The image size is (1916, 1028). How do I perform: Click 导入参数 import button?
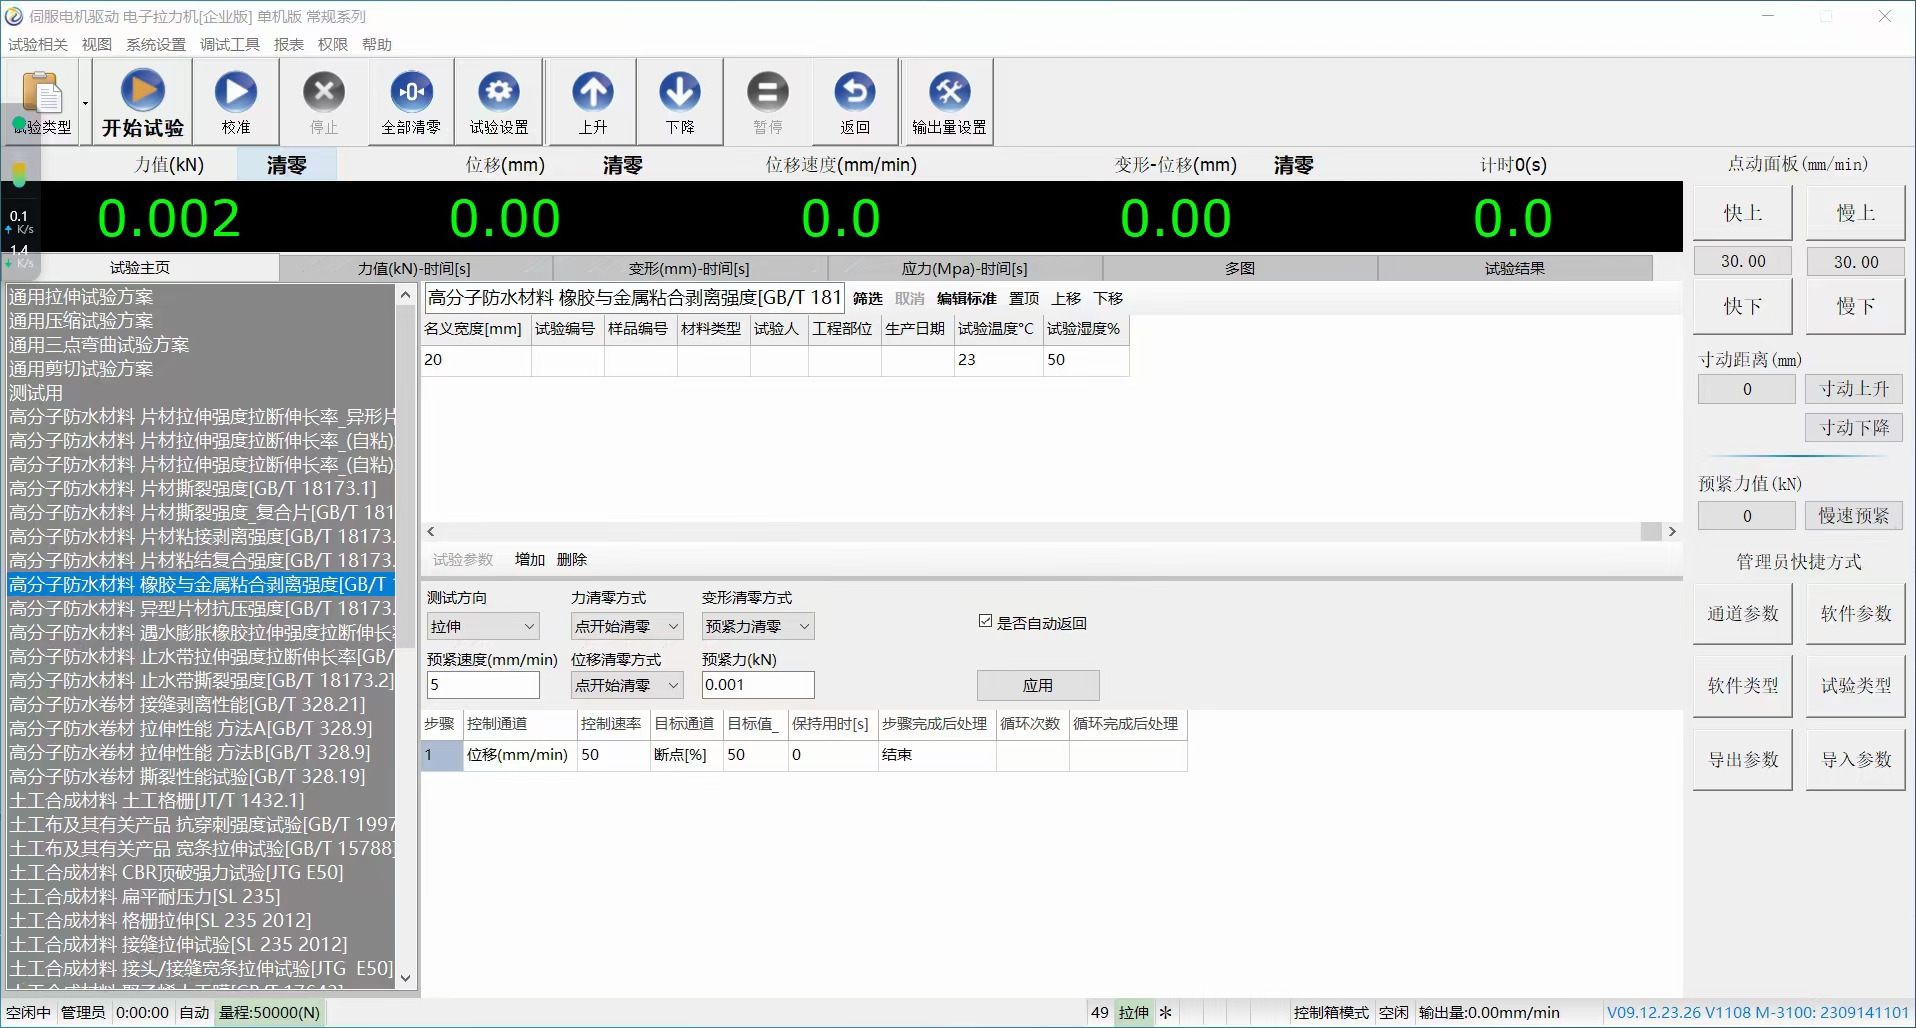(x=1856, y=760)
